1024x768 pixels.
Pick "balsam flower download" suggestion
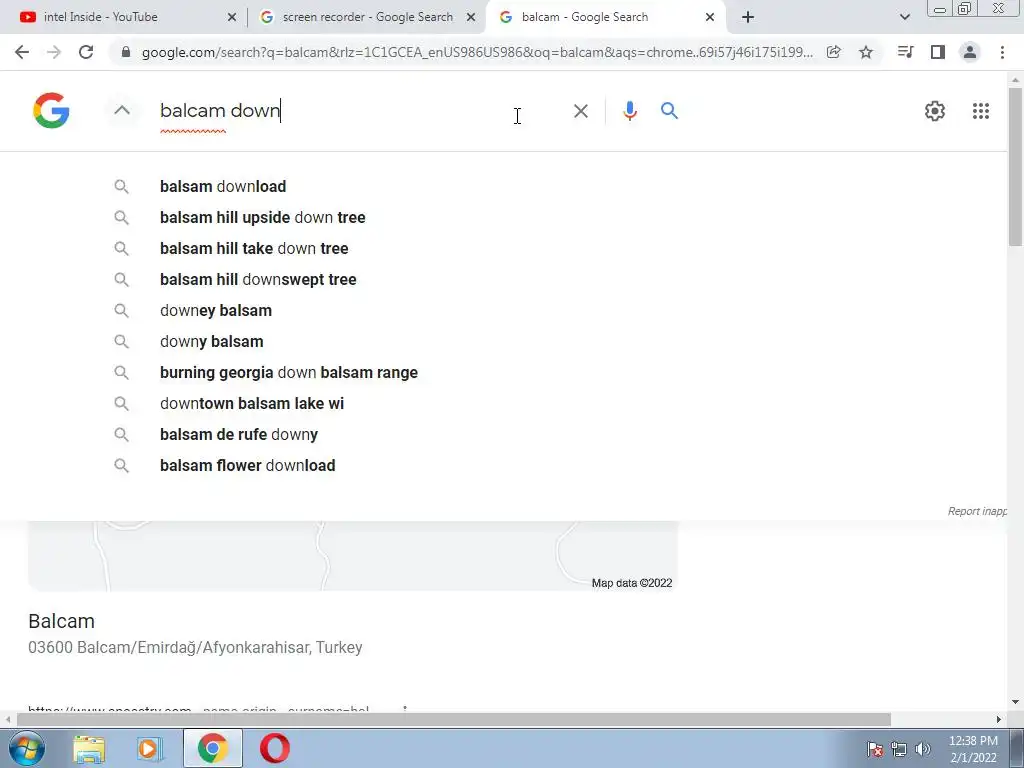pos(248,466)
